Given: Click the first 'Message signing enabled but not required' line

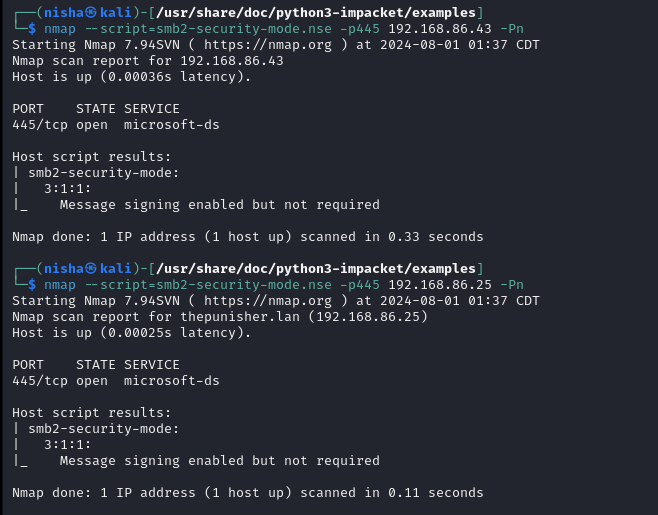Looking at the screenshot, I should (219, 205).
